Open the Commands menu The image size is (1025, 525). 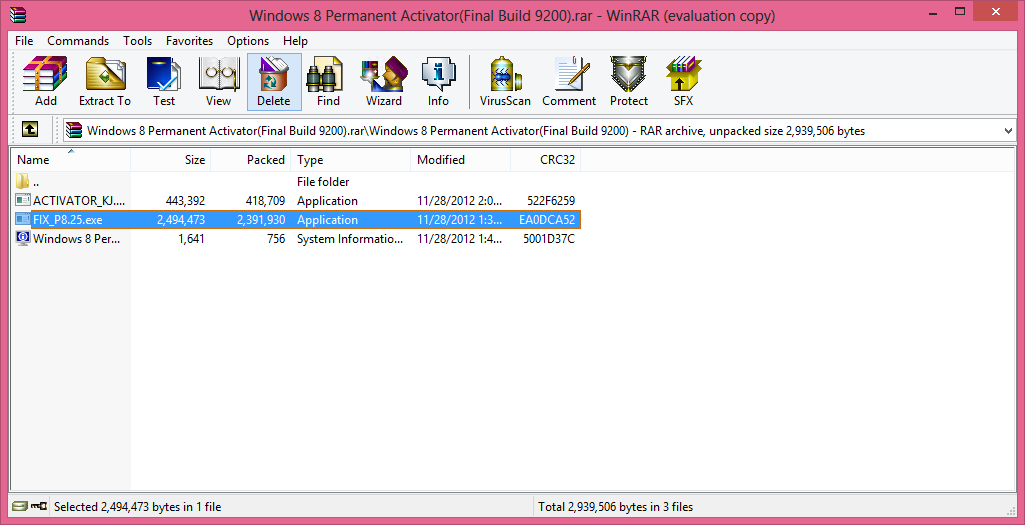coord(78,41)
